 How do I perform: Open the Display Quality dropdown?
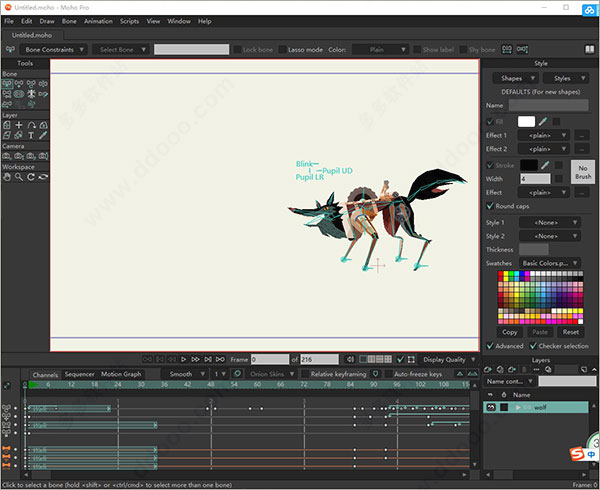(449, 359)
